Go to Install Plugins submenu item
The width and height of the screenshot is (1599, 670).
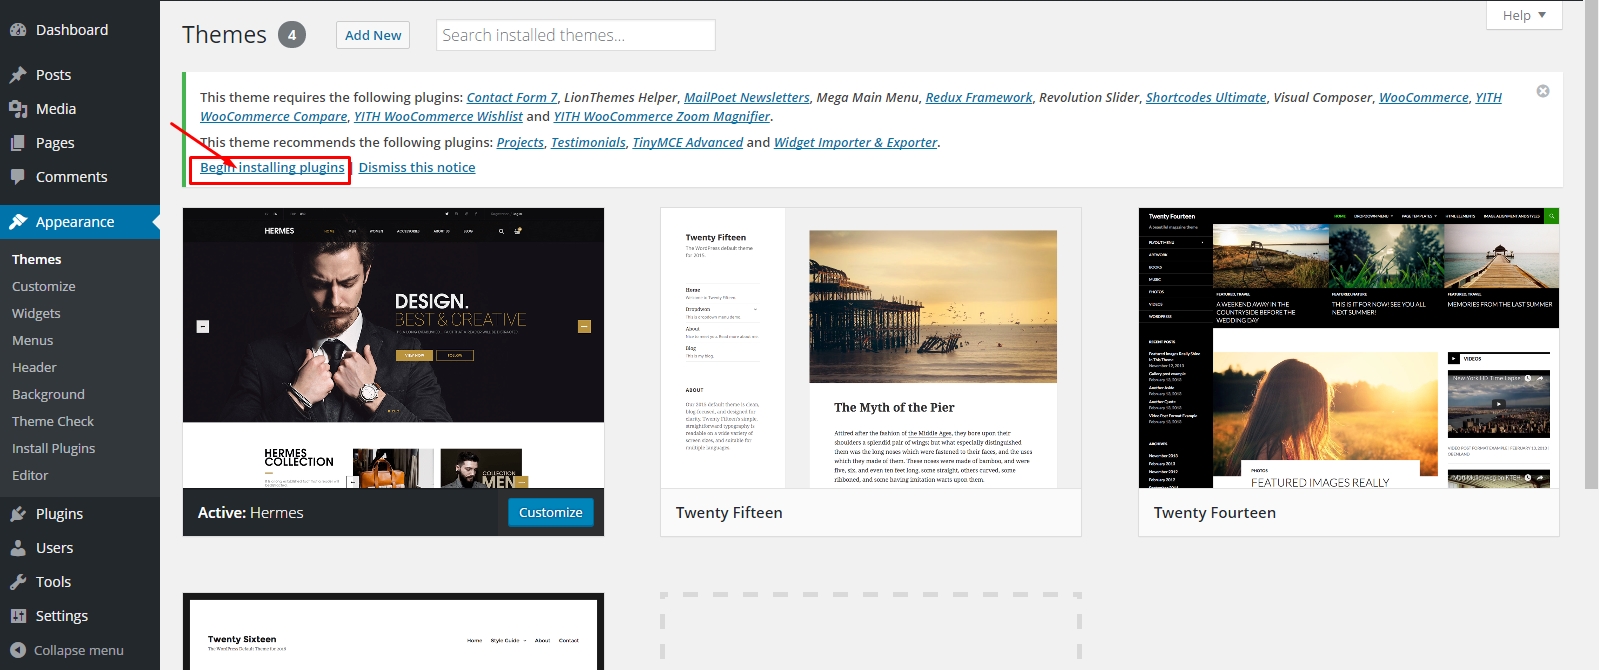pos(53,448)
